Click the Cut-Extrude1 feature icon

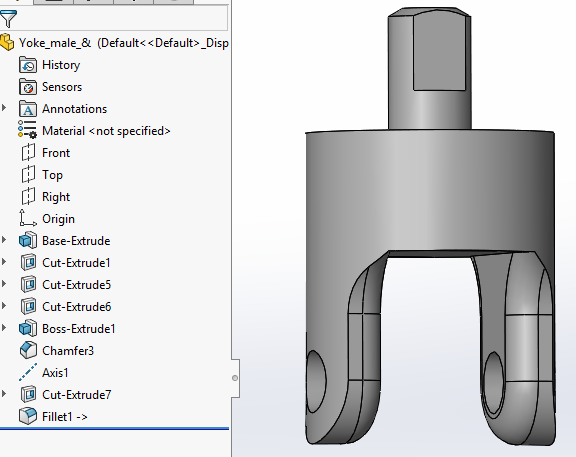click(x=28, y=262)
